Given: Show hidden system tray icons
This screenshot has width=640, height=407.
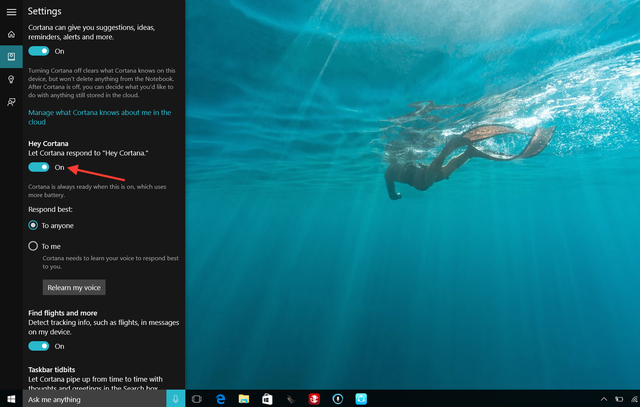Looking at the screenshot, I should (604, 399).
